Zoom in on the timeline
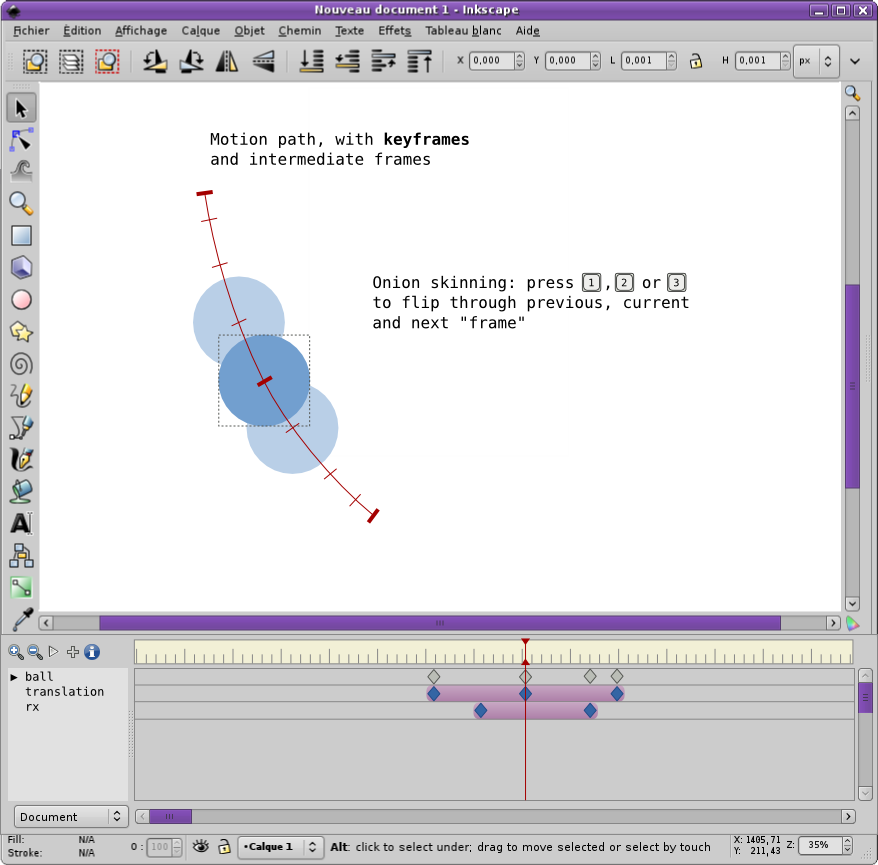The image size is (878, 865). tap(16, 652)
